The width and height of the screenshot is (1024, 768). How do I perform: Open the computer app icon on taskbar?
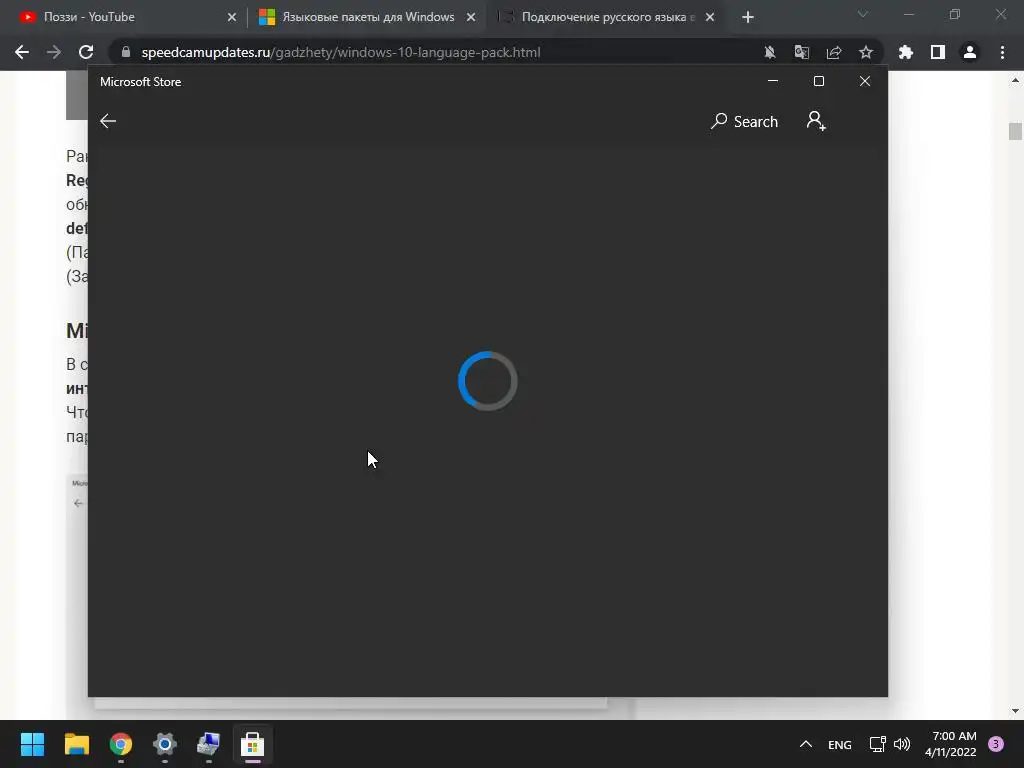click(209, 744)
